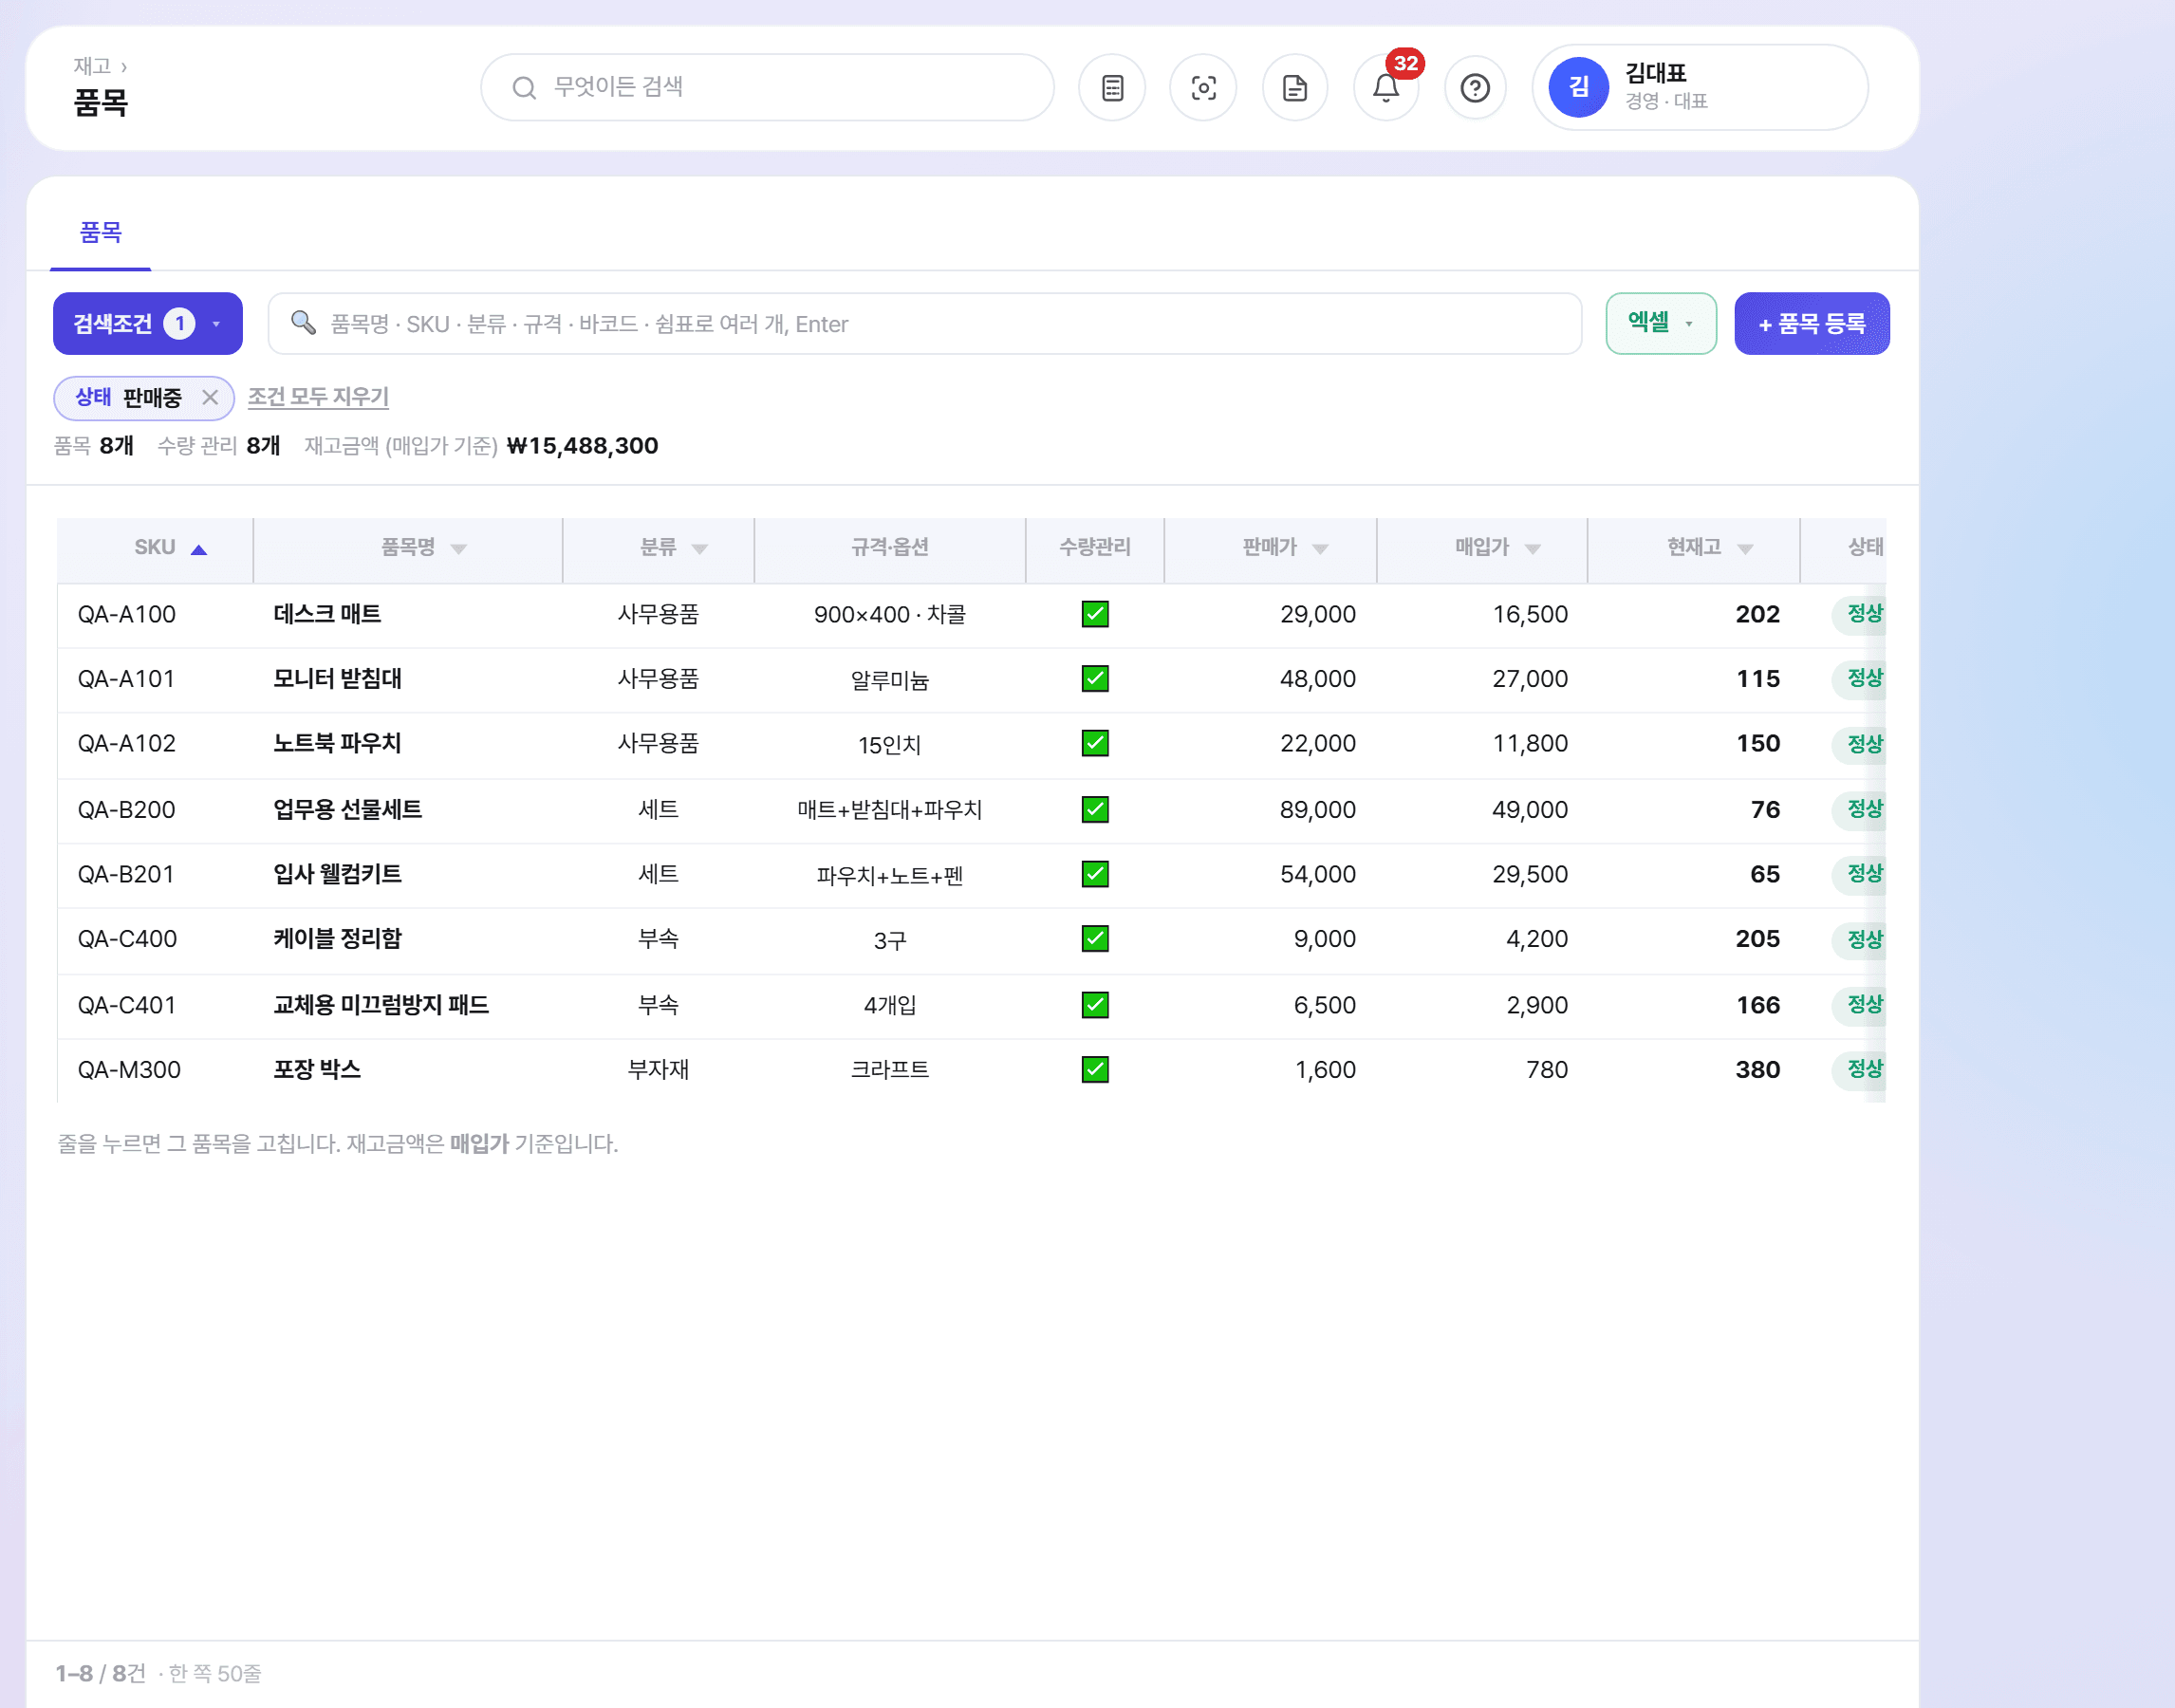Open the file document icon in header

tap(1295, 88)
